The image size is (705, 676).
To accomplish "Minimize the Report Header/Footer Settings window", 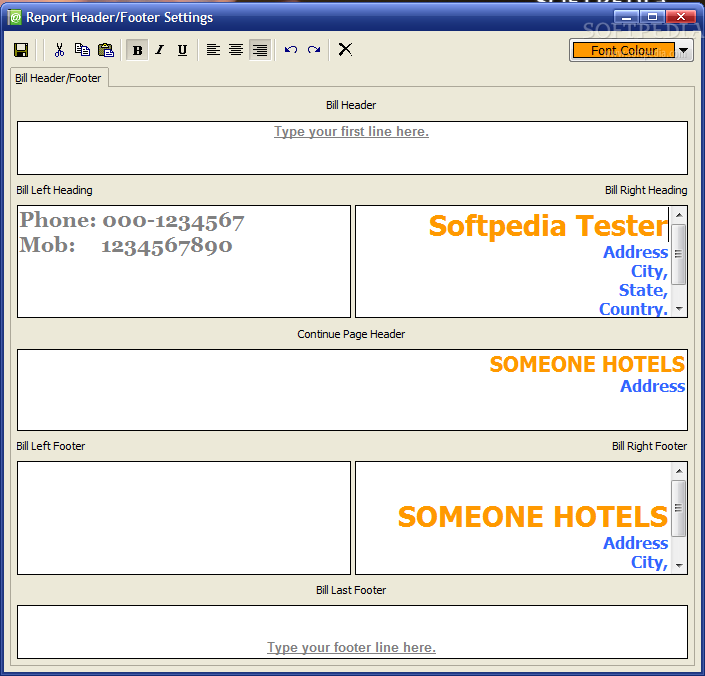I will coord(626,17).
